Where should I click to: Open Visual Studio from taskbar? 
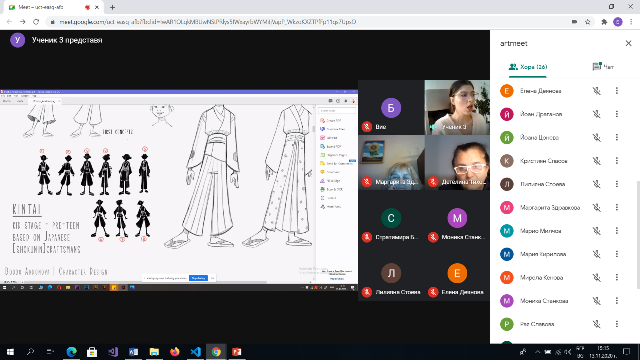point(113,351)
